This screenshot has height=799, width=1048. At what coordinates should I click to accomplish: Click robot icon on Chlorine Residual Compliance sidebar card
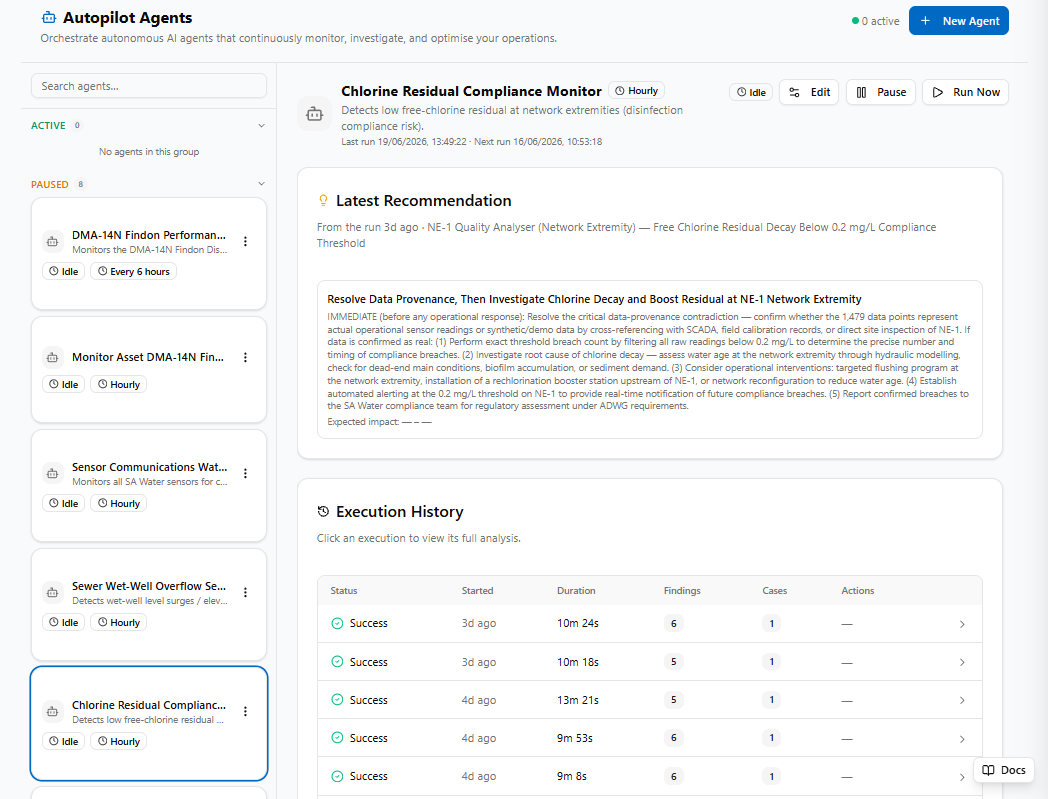[52, 711]
